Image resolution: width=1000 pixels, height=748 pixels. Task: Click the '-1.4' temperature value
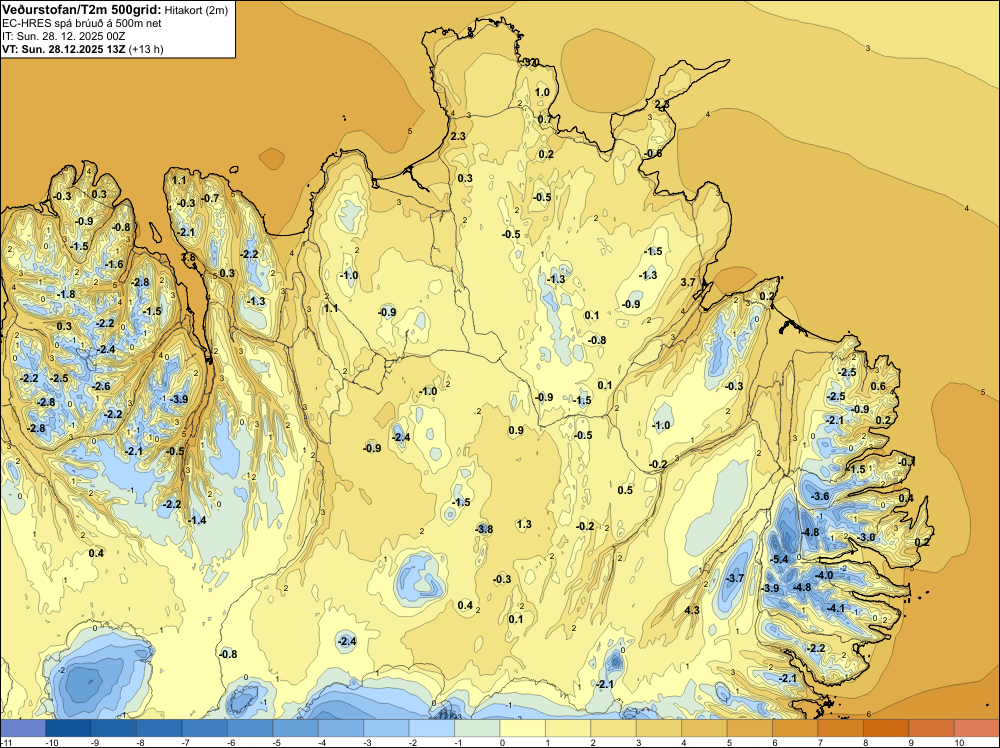tap(197, 520)
